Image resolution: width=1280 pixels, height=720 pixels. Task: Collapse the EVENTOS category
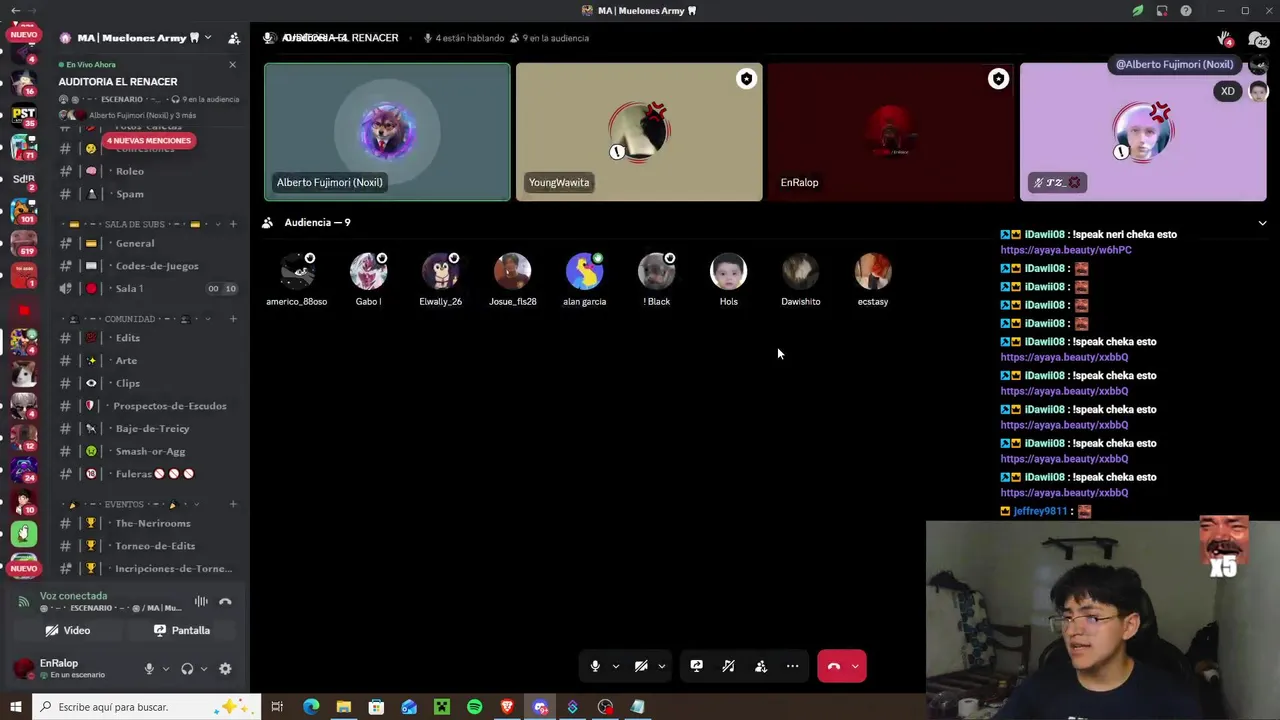click(x=124, y=504)
